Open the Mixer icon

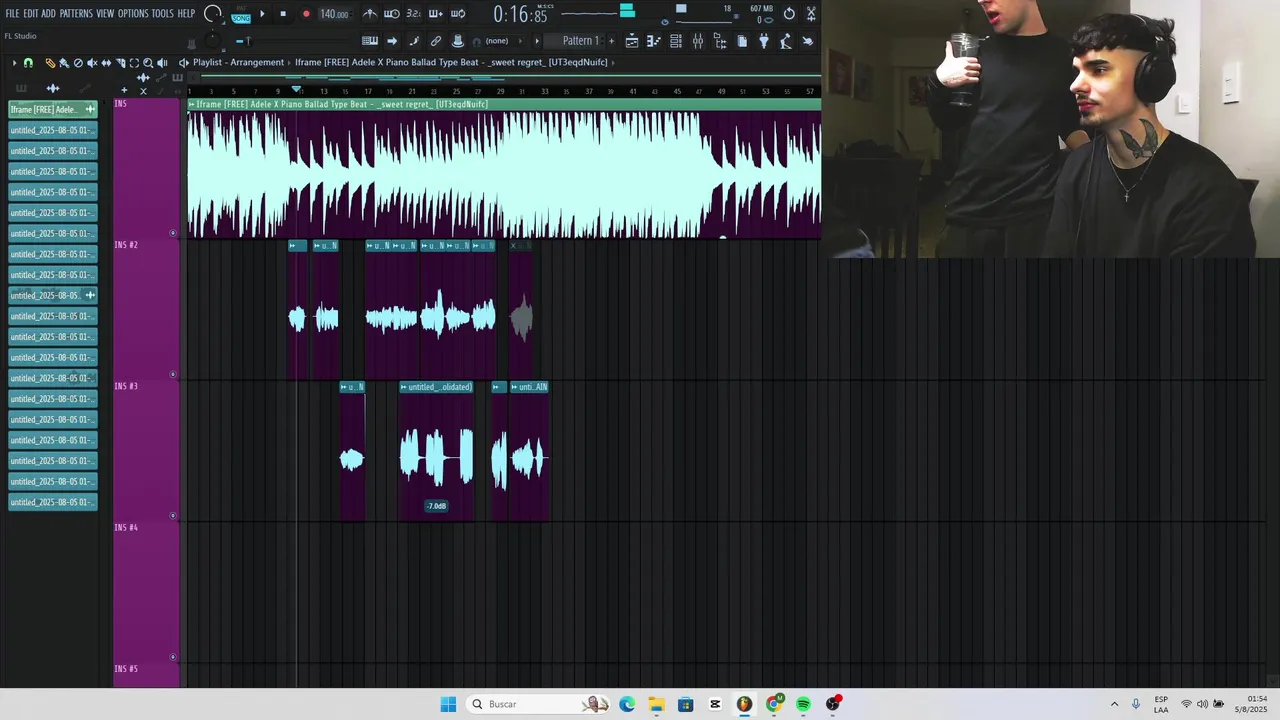click(x=698, y=41)
